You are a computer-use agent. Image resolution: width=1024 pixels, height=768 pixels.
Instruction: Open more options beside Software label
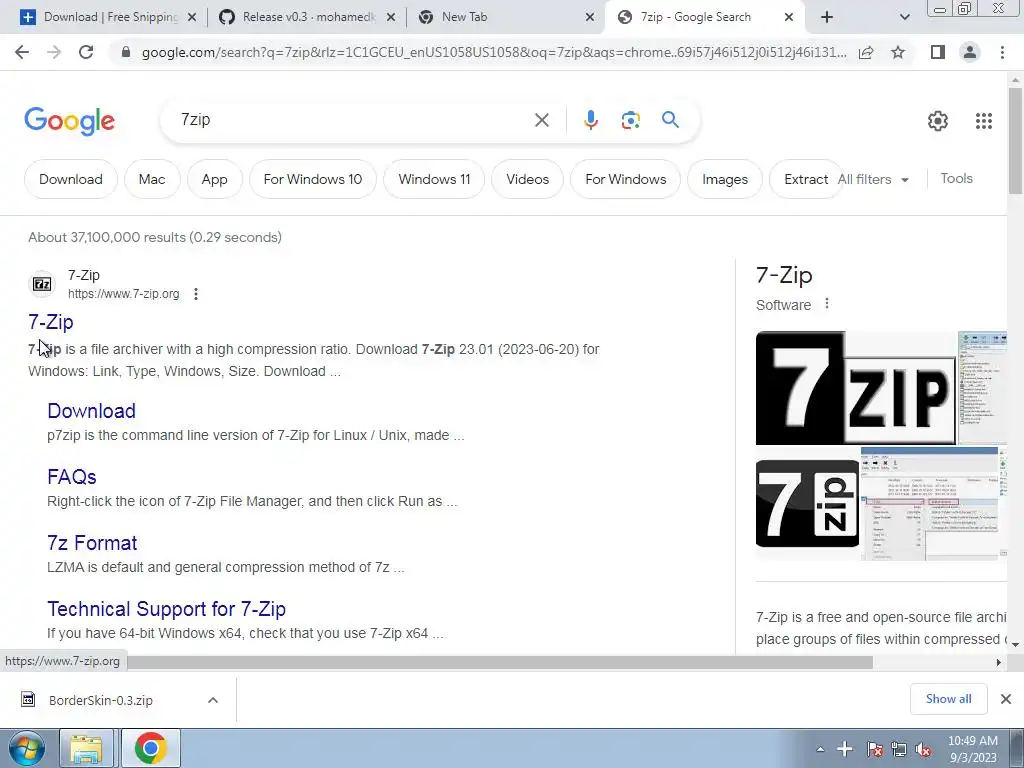click(x=827, y=304)
